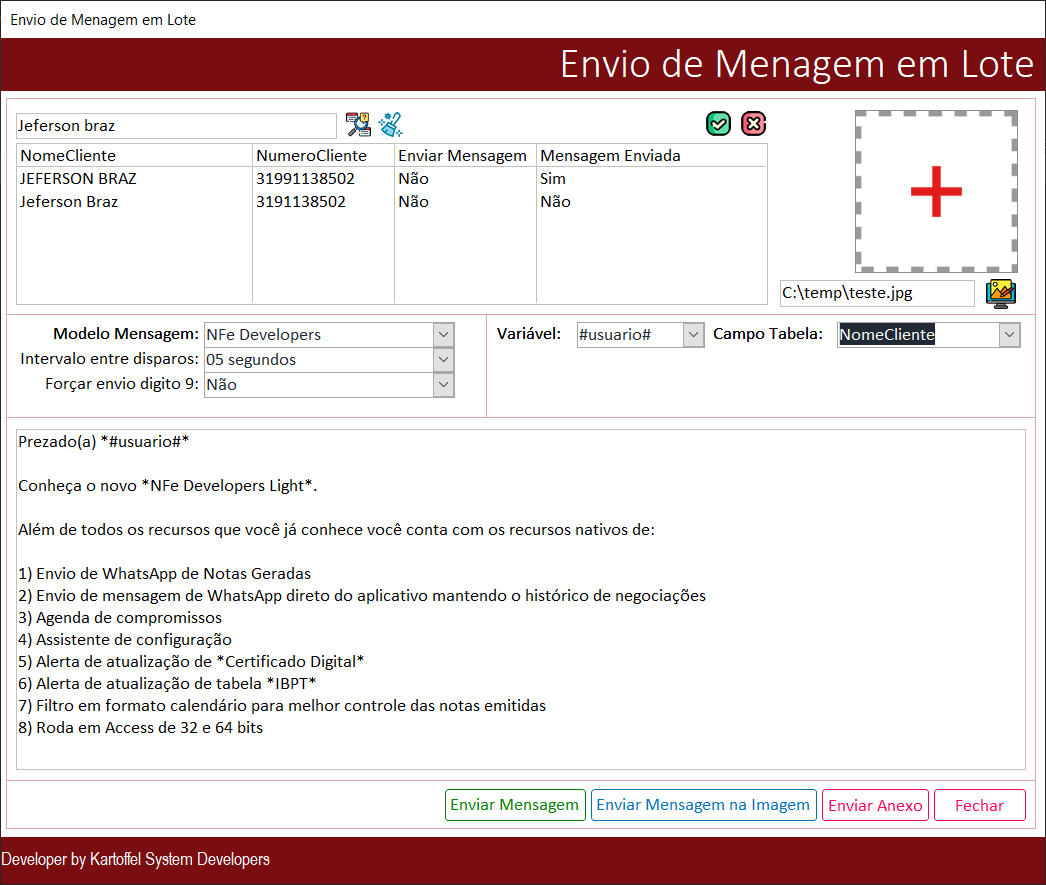Open the Intervalo entre disparos dropdown

coord(444,360)
